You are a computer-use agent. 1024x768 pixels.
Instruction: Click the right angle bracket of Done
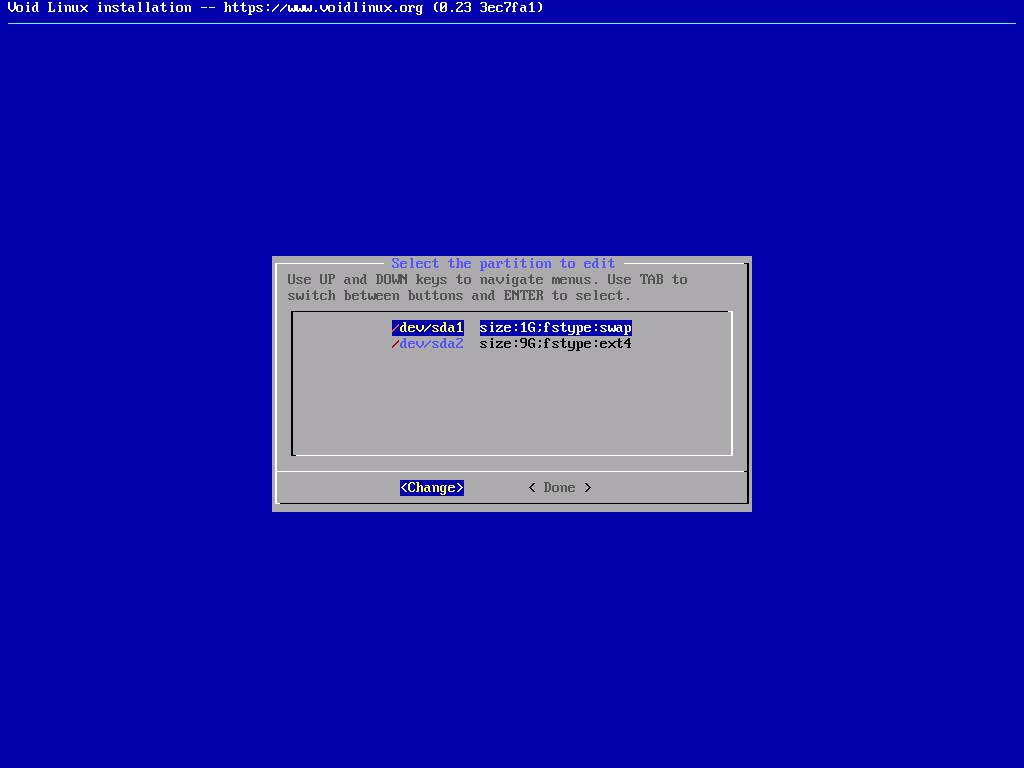pyautogui.click(x=588, y=488)
